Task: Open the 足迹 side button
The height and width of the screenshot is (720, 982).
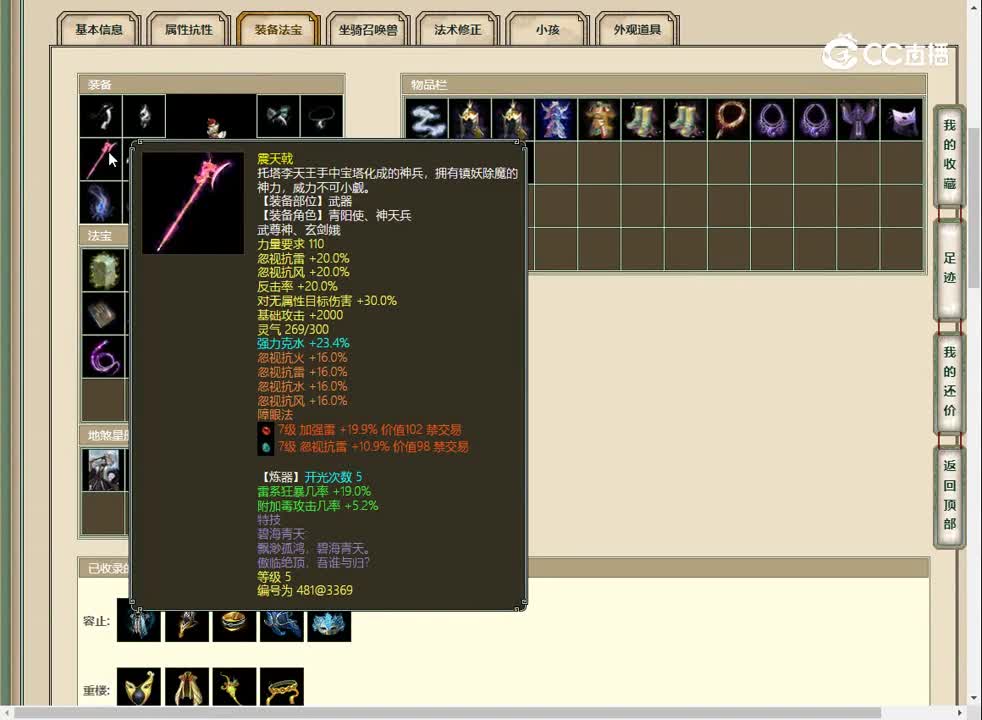Action: tap(949, 268)
